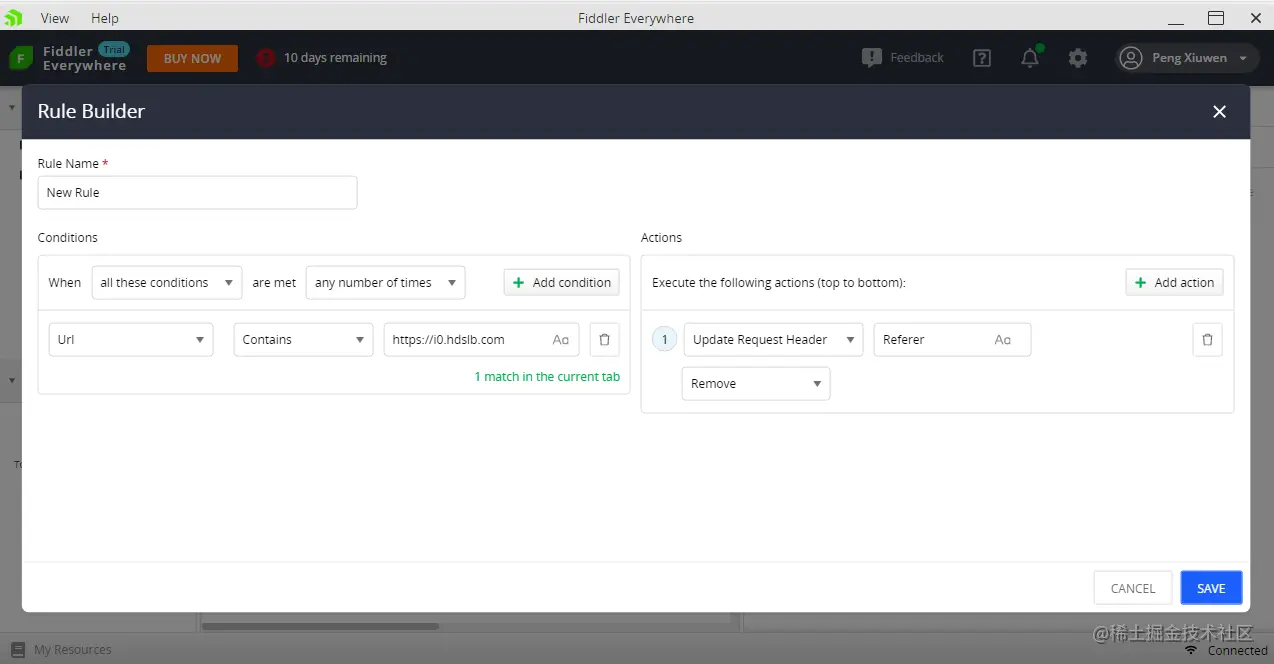Click the Connected status indicator
Screen dimensions: 1274x664
(x=1226, y=651)
